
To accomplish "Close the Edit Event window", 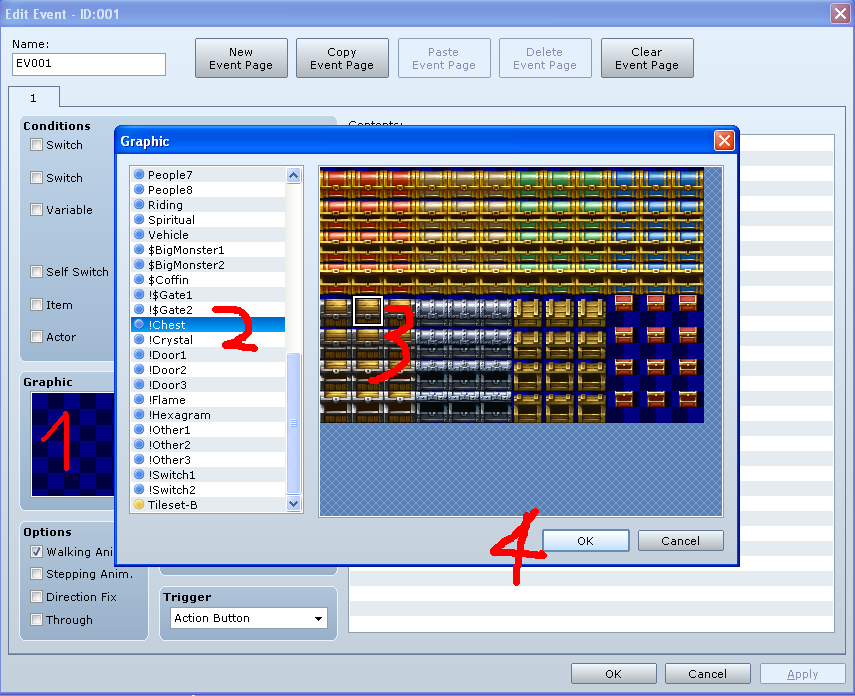I will tap(840, 13).
